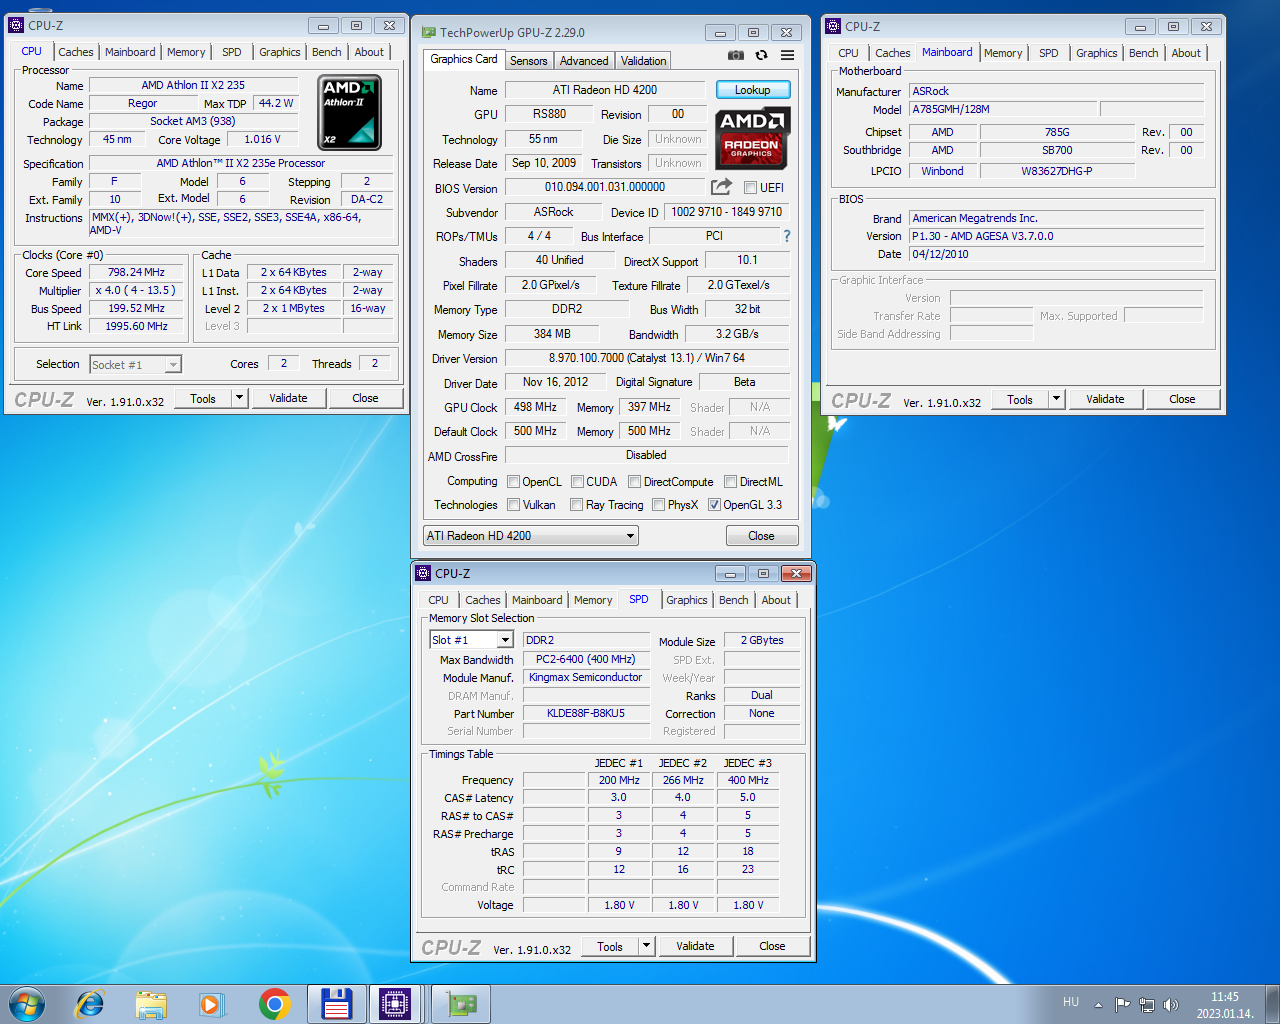Open Validation tab in GPU-Z
1280x1024 pixels.
coord(643,61)
